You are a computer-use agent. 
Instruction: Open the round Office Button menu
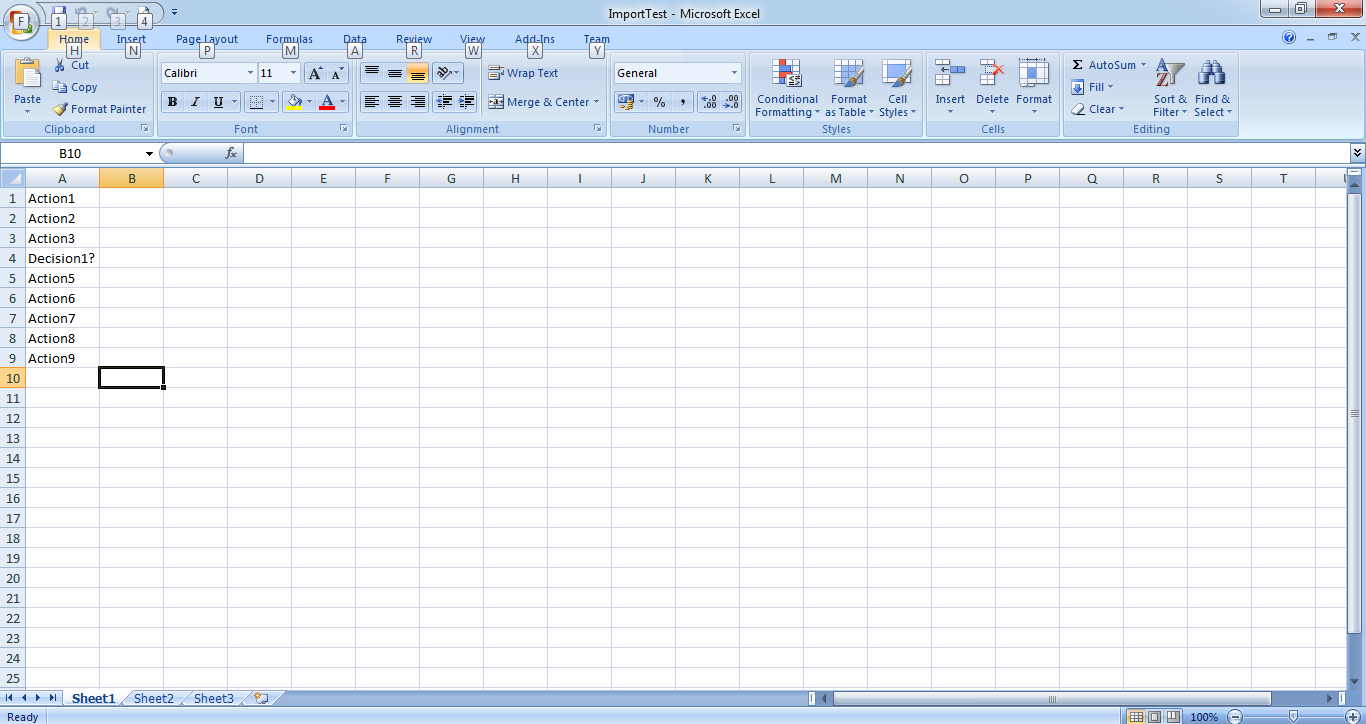(21, 22)
